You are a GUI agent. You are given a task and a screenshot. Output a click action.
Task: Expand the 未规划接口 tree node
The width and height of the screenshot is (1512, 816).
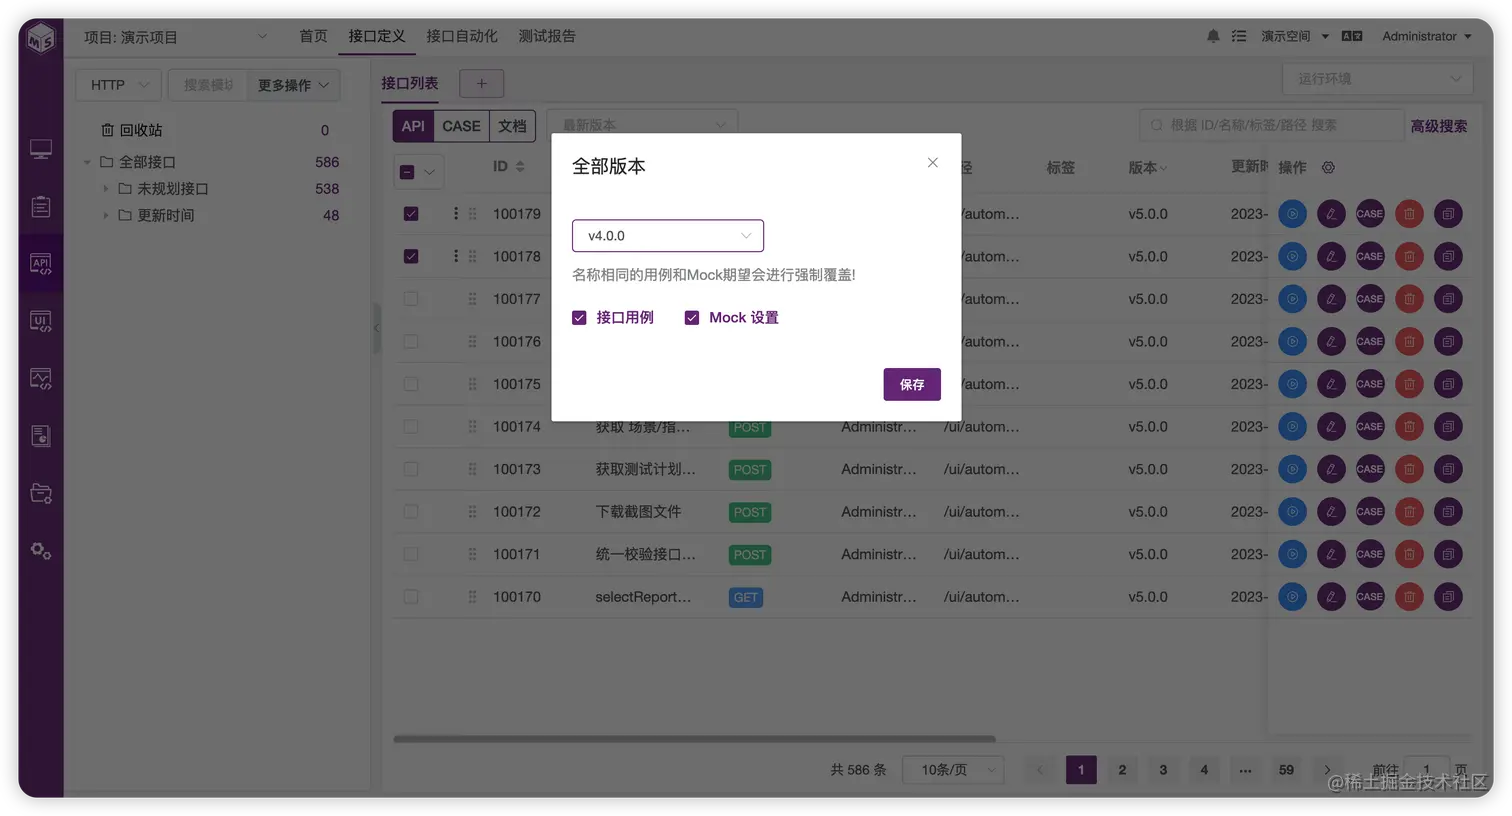(x=105, y=188)
